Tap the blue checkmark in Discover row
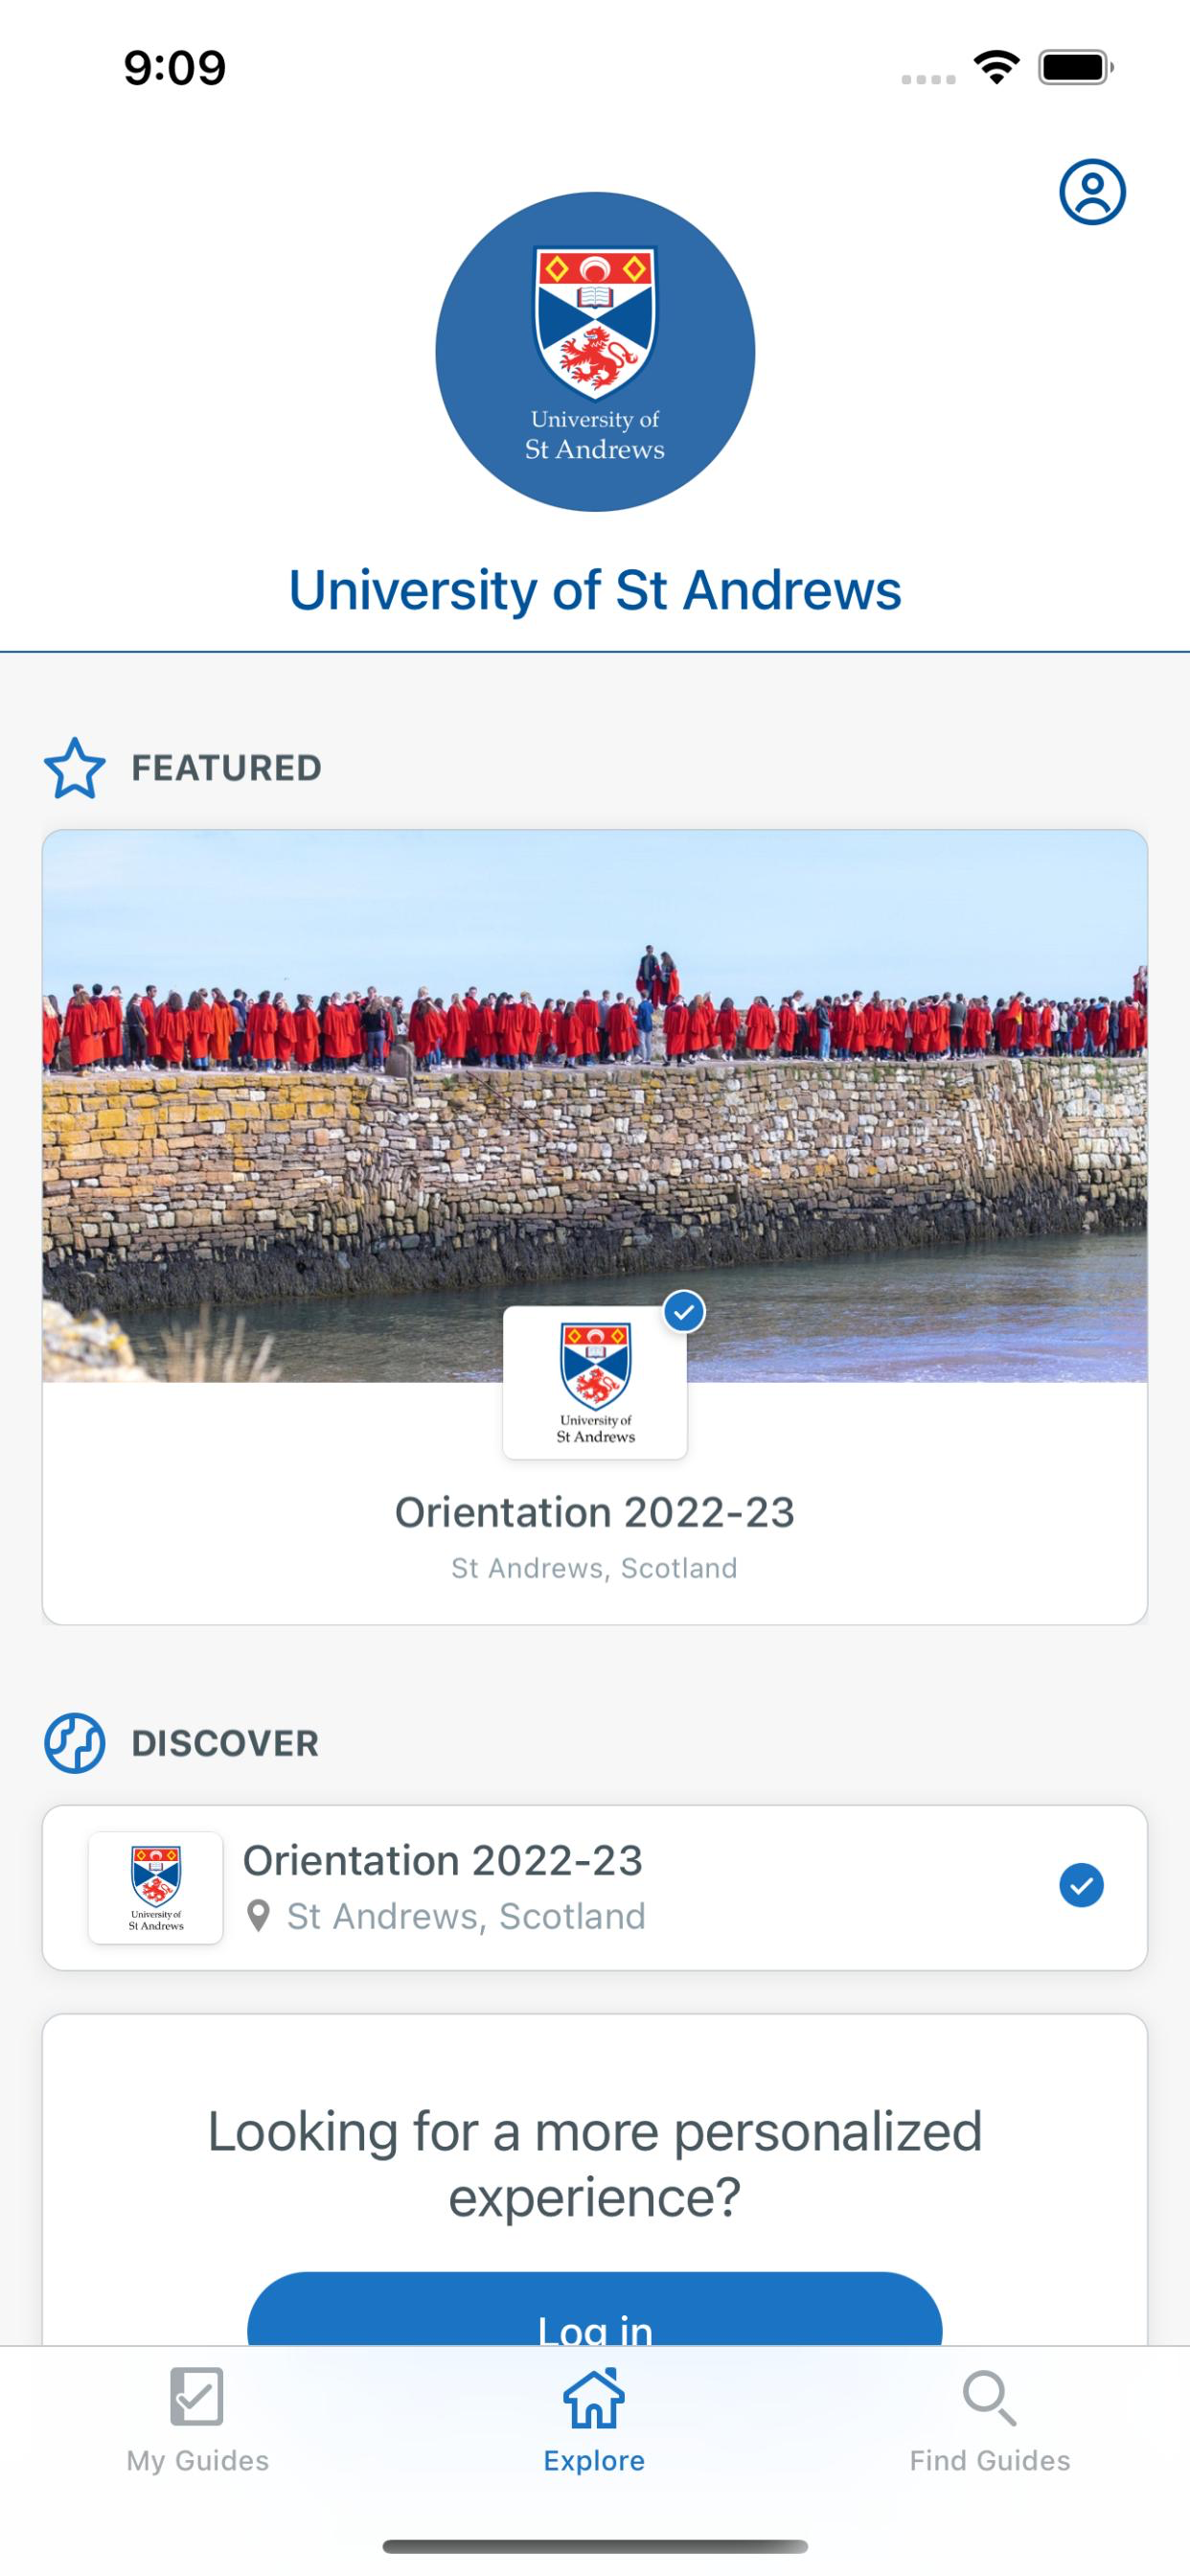This screenshot has width=1190, height=2576. coord(1081,1886)
